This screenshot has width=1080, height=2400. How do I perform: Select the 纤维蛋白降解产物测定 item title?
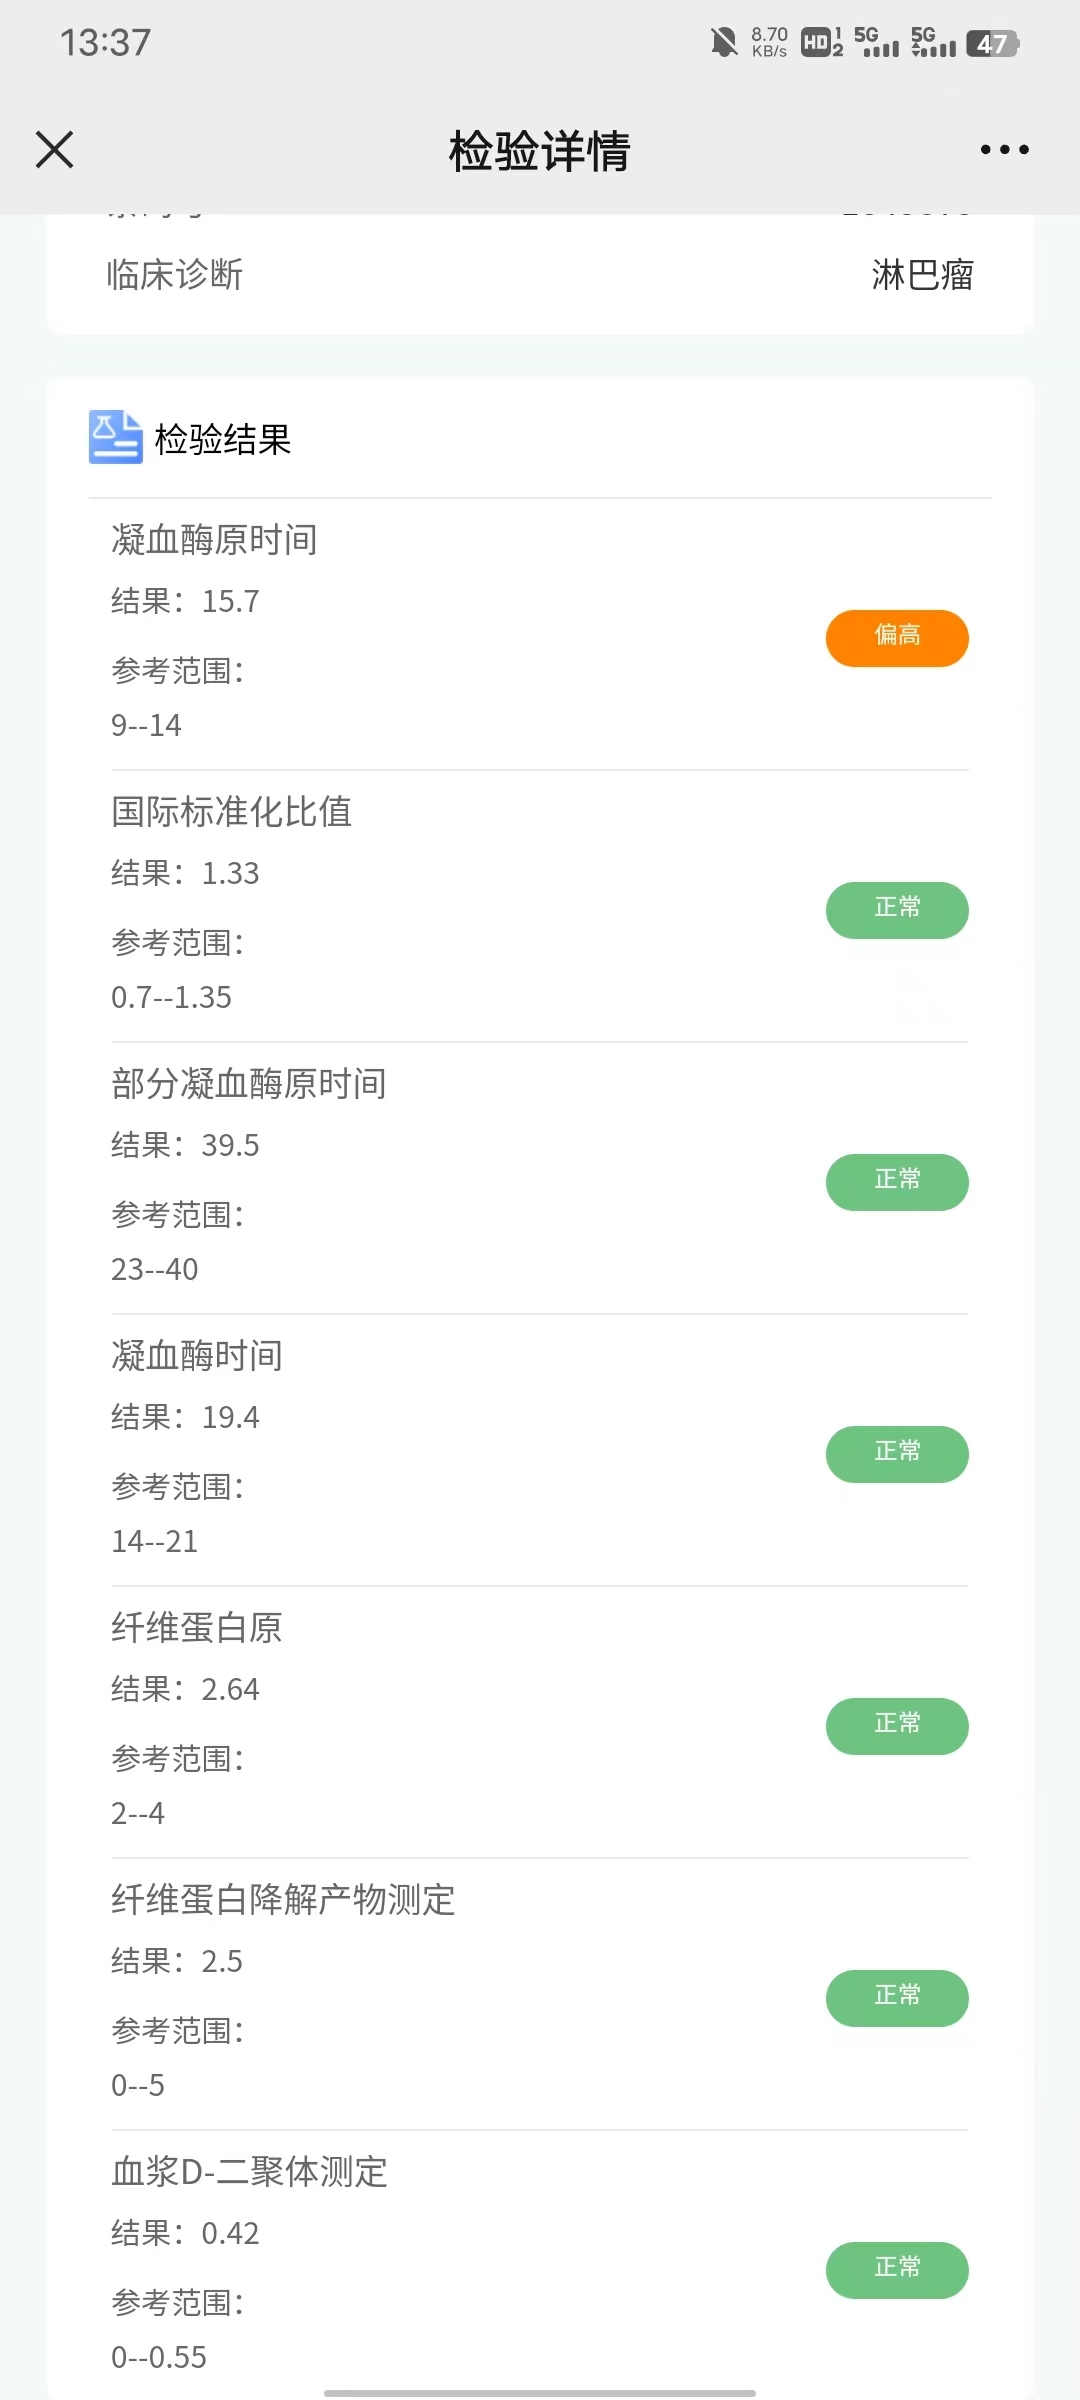(283, 1900)
